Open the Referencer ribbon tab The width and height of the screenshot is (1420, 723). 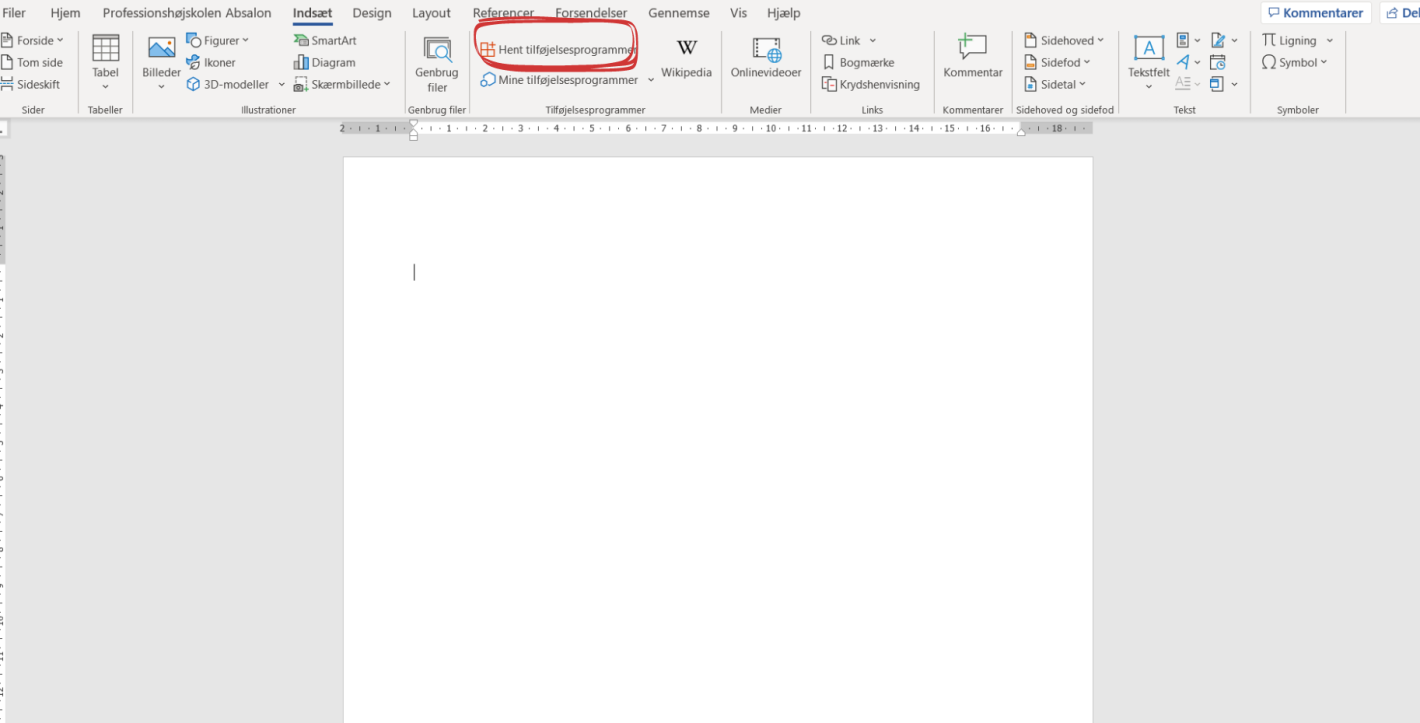click(503, 13)
